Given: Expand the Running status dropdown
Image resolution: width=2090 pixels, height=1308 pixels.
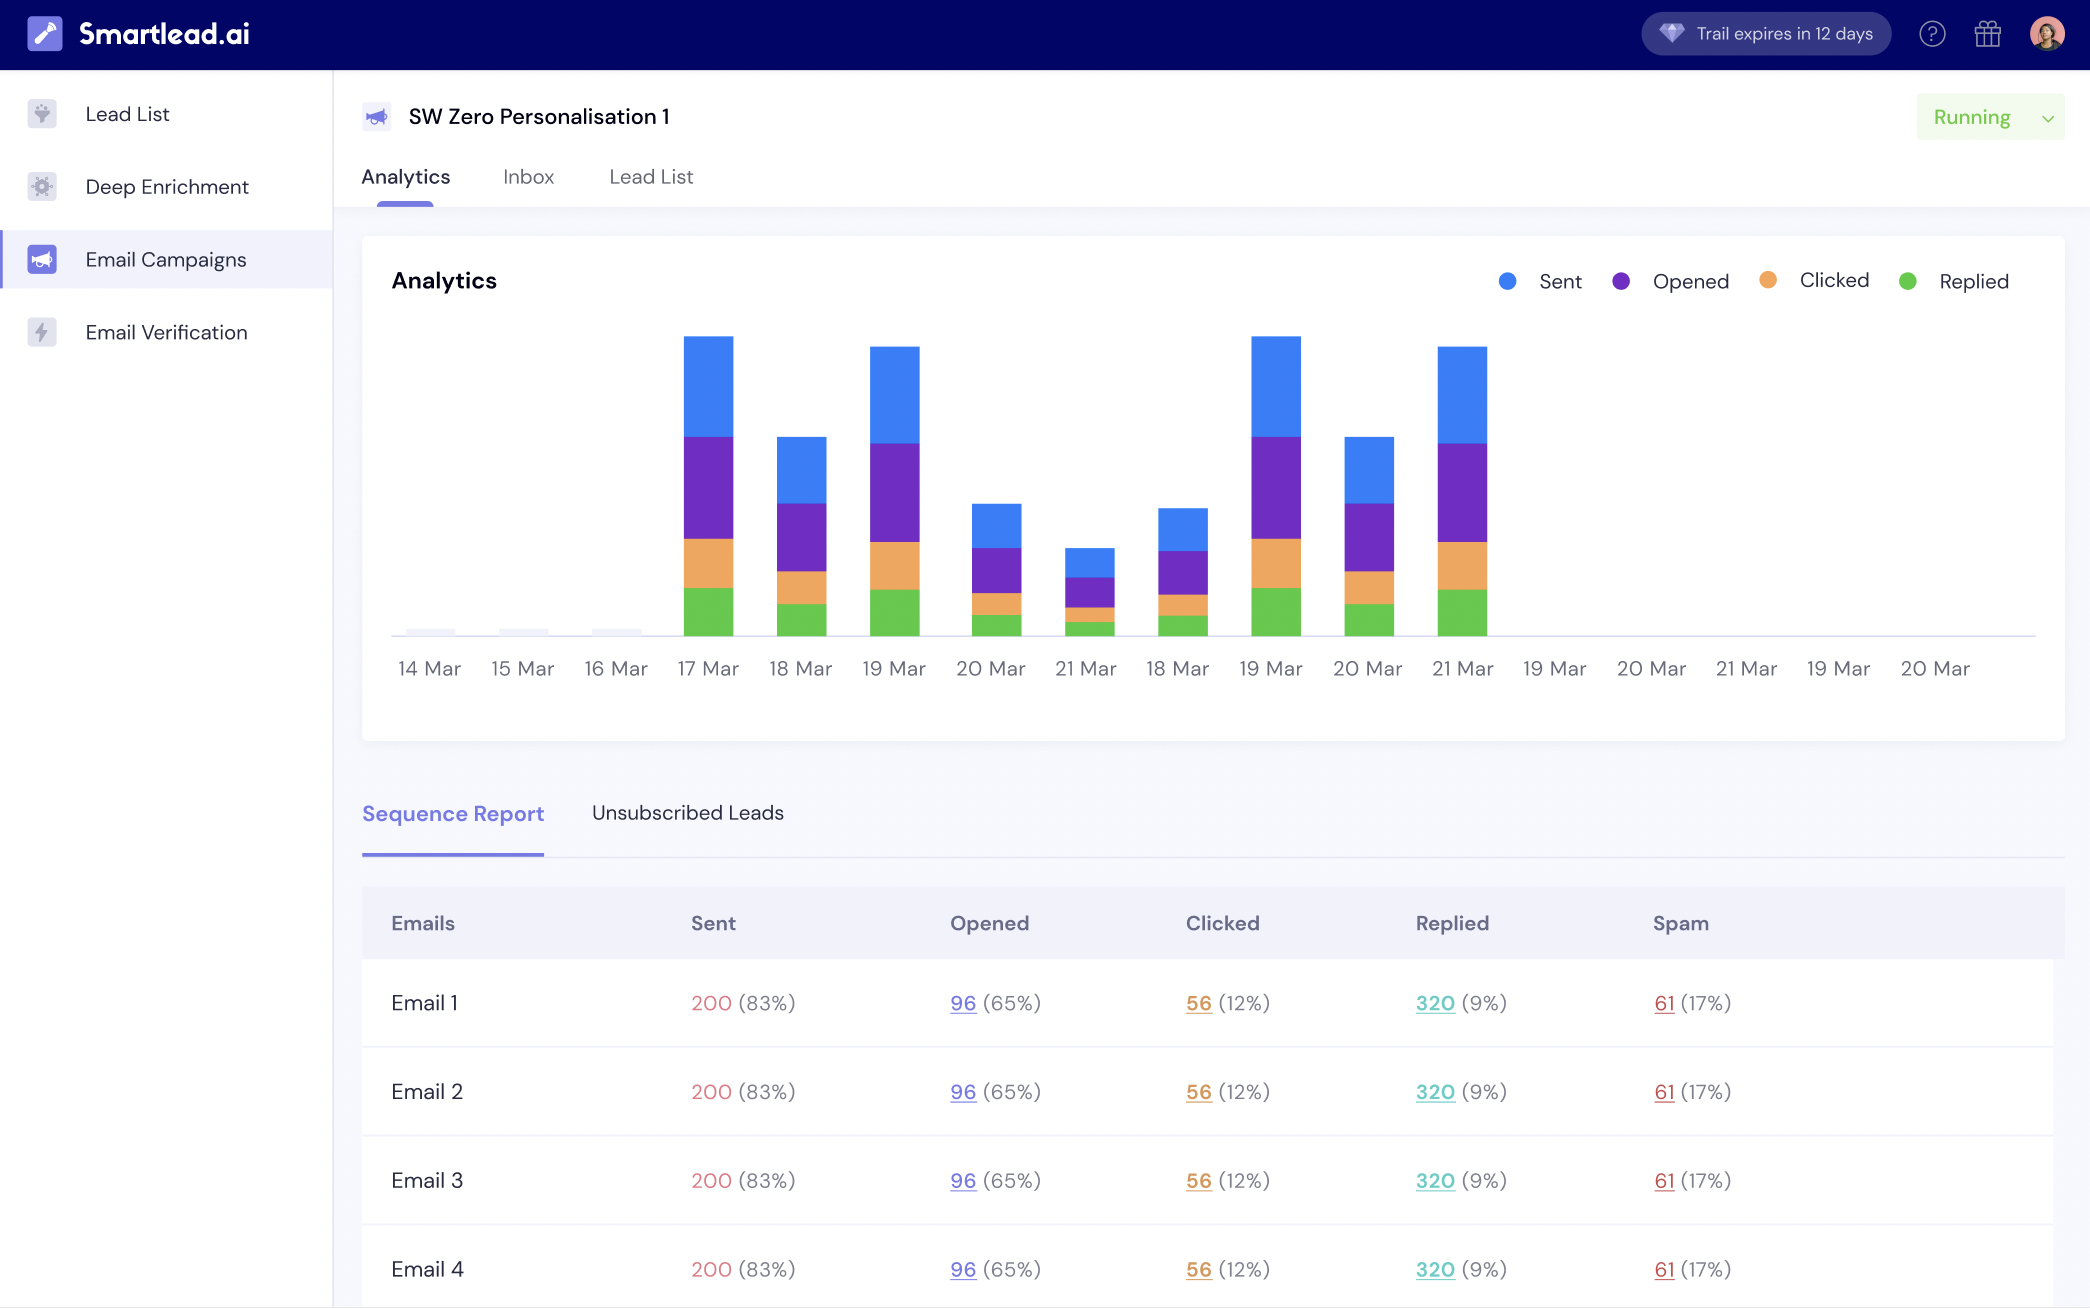Looking at the screenshot, I should tap(1990, 116).
